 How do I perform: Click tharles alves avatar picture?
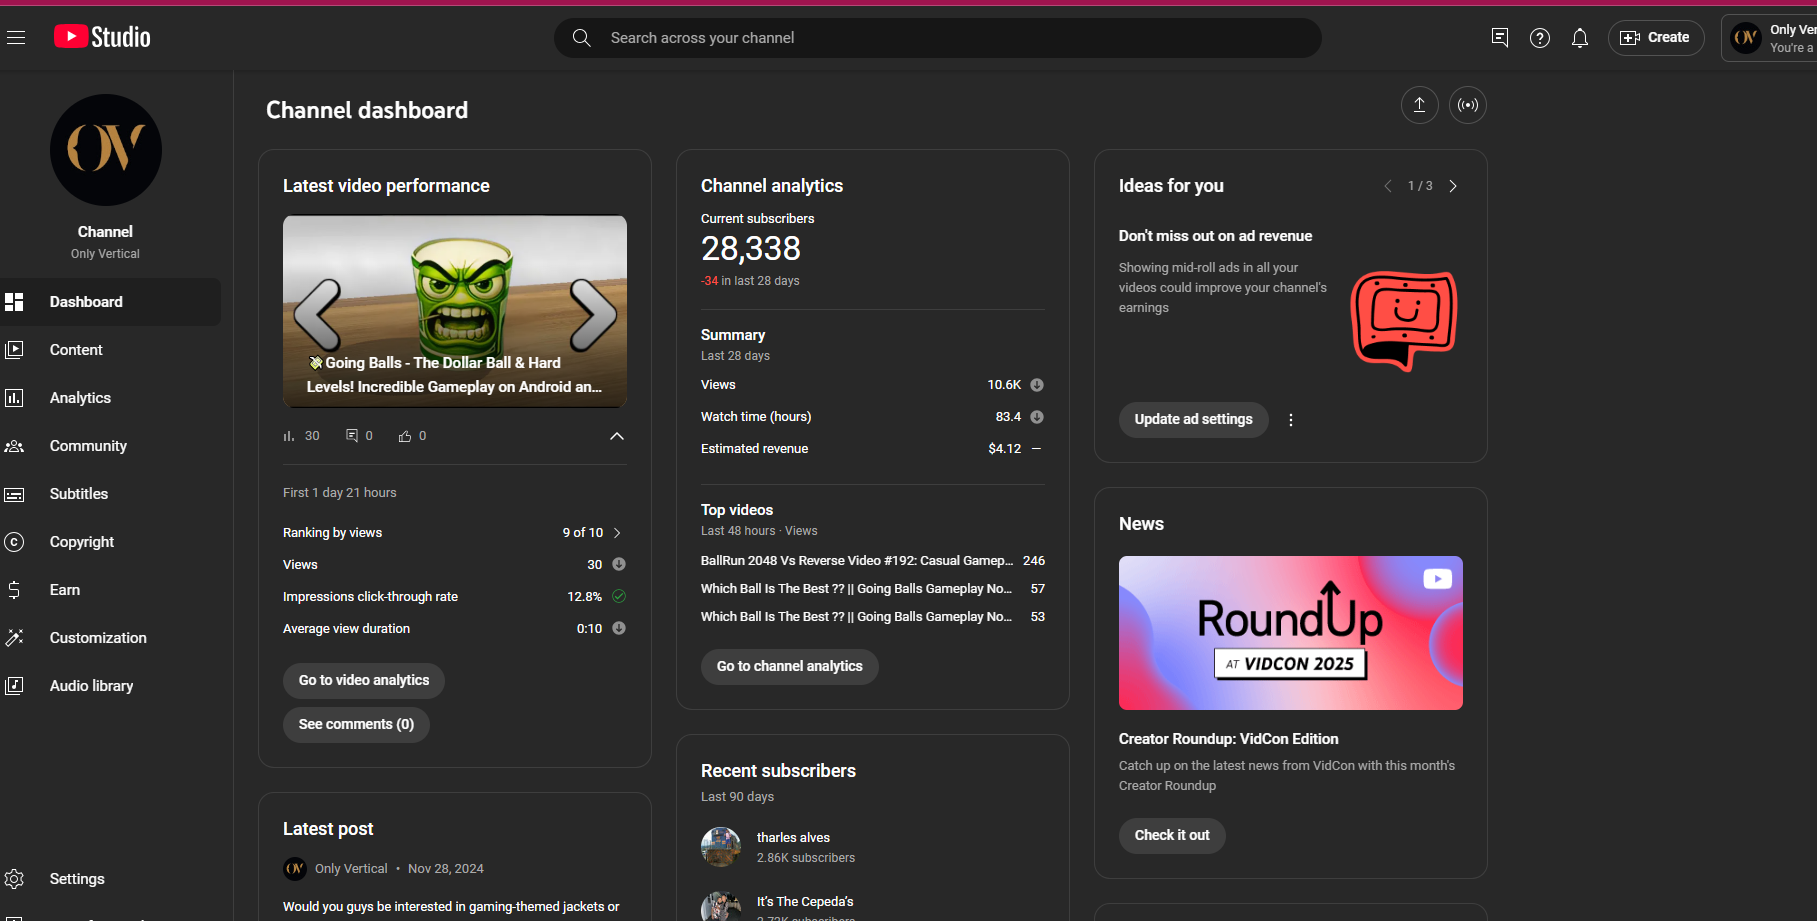[721, 847]
